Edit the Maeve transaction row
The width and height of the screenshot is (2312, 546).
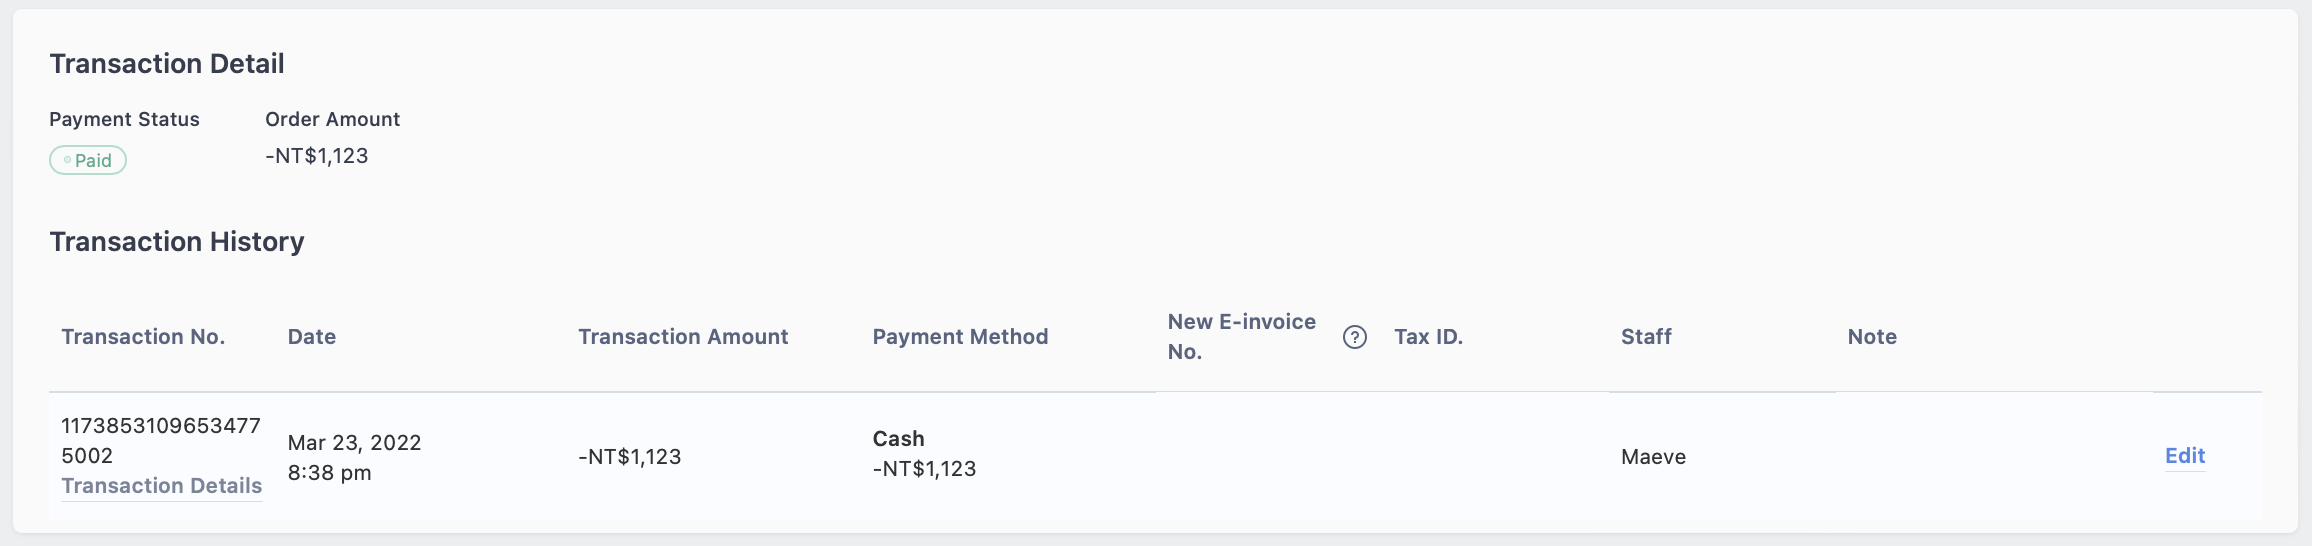click(2185, 456)
